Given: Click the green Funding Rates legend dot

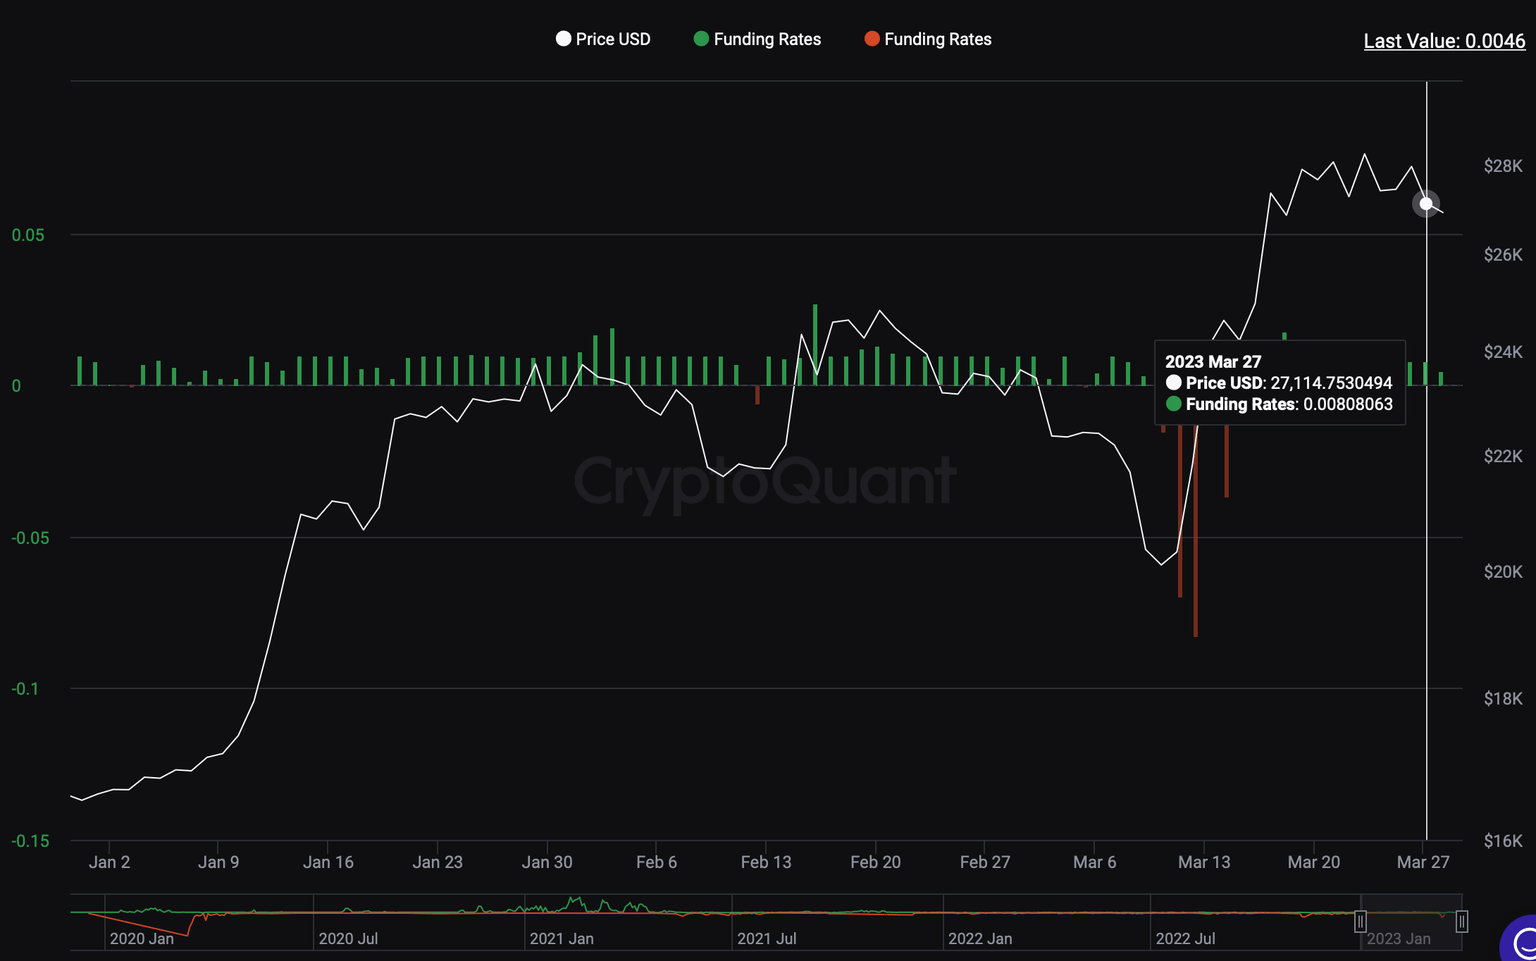Looking at the screenshot, I should pyautogui.click(x=701, y=39).
